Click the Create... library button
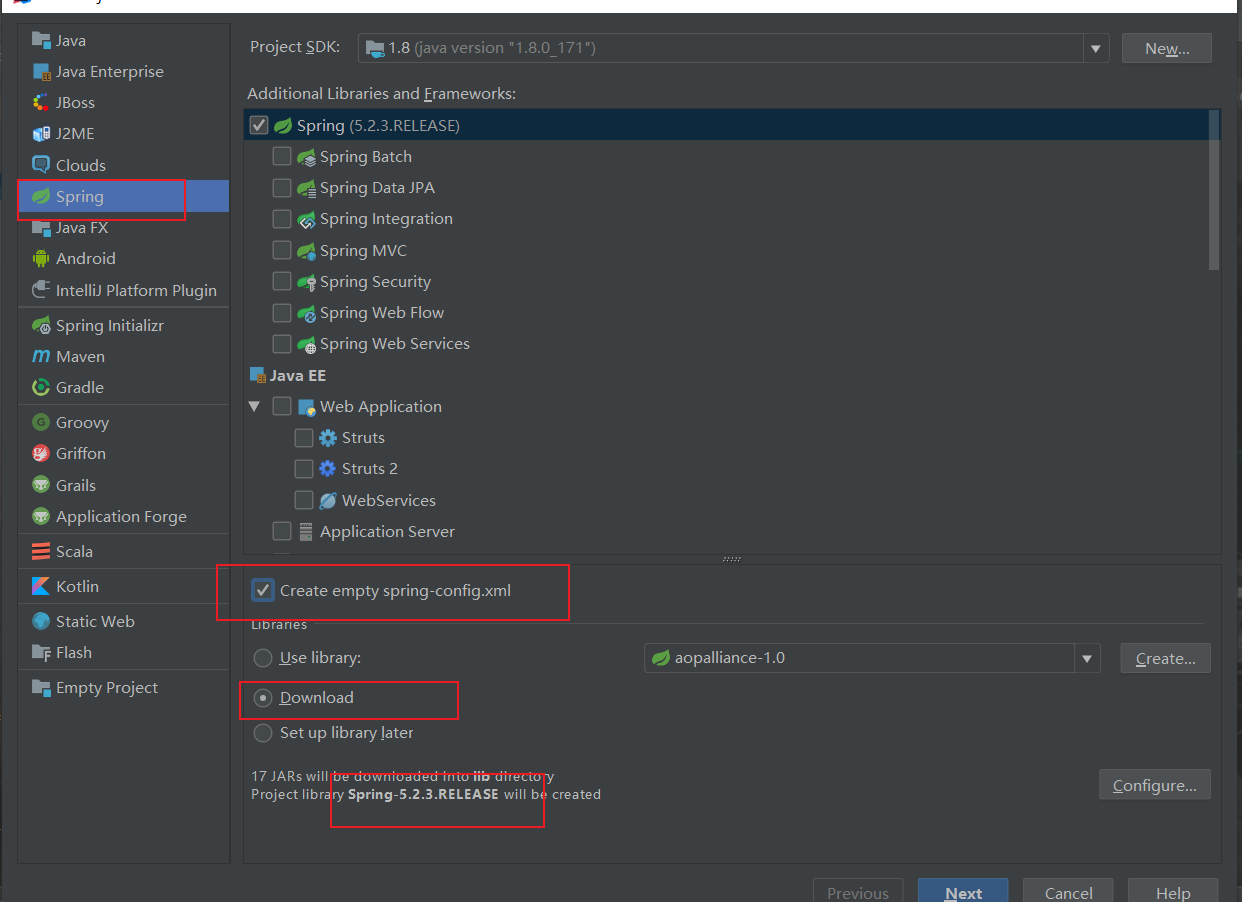1242x902 pixels. 1165,658
